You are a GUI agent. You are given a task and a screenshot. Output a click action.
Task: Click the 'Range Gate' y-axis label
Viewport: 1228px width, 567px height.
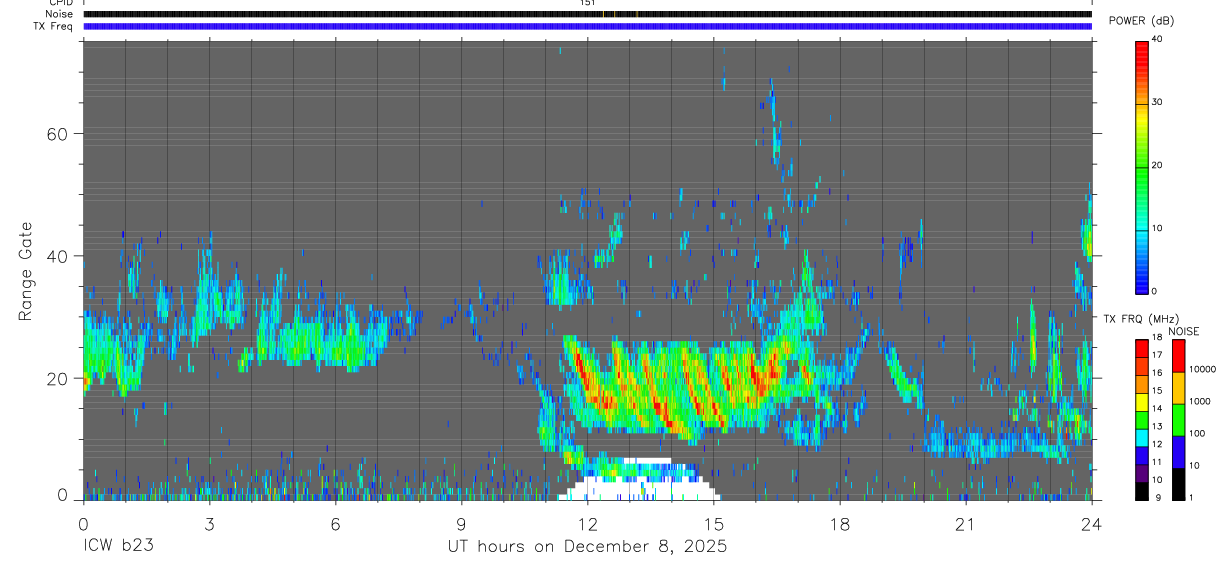(28, 271)
